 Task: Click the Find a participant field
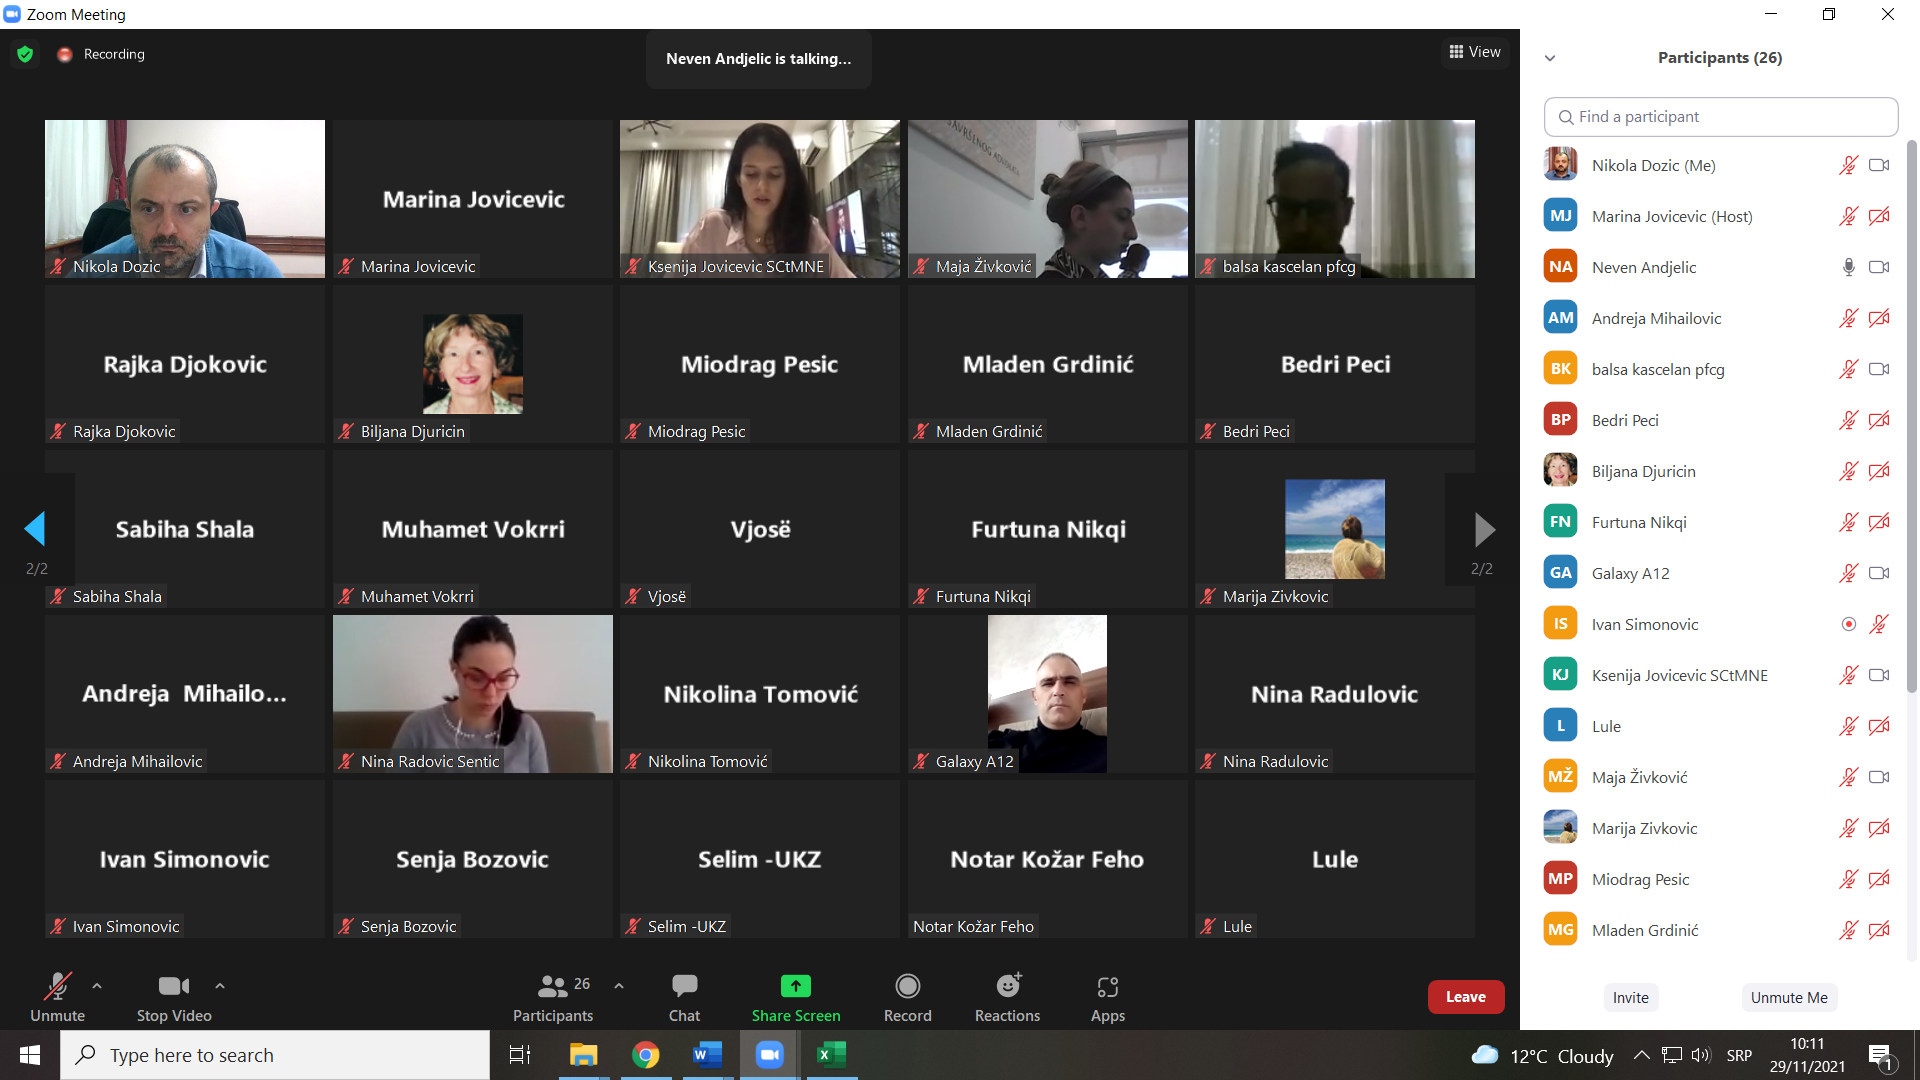pyautogui.click(x=1721, y=117)
